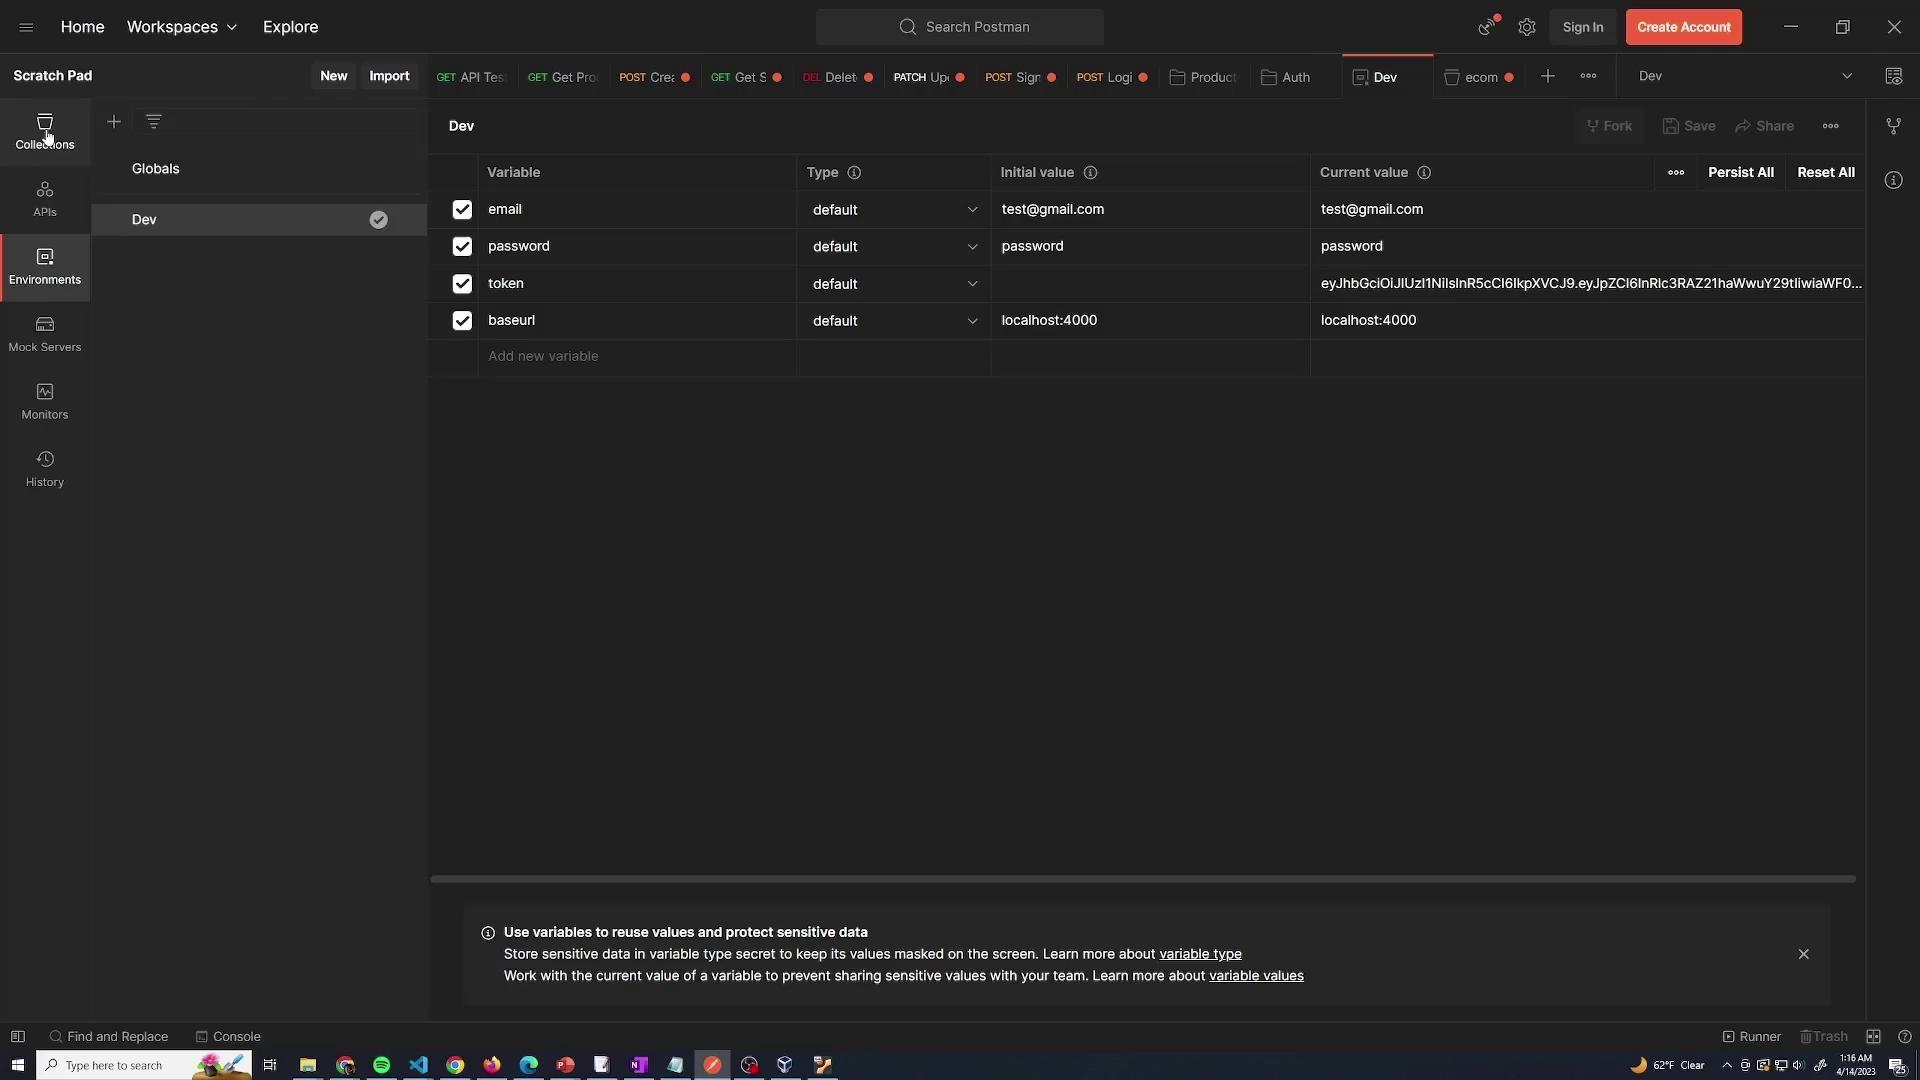The height and width of the screenshot is (1080, 1920).
Task: Open the Console in the status bar
Action: [228, 1036]
